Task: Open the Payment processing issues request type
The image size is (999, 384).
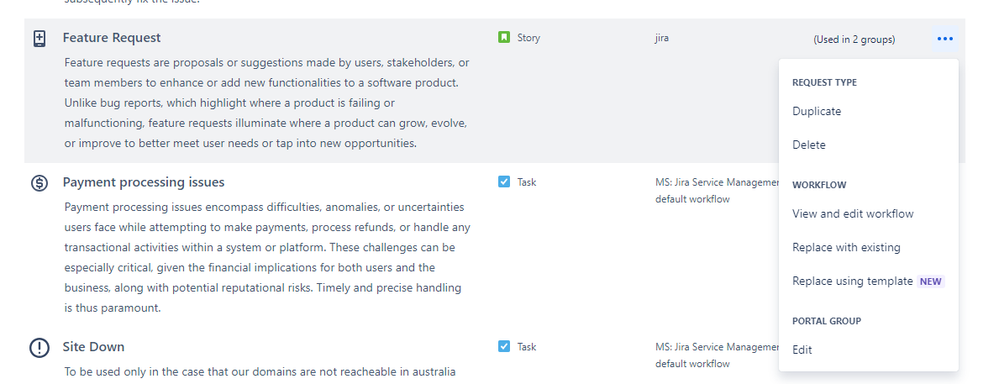Action: pos(143,183)
